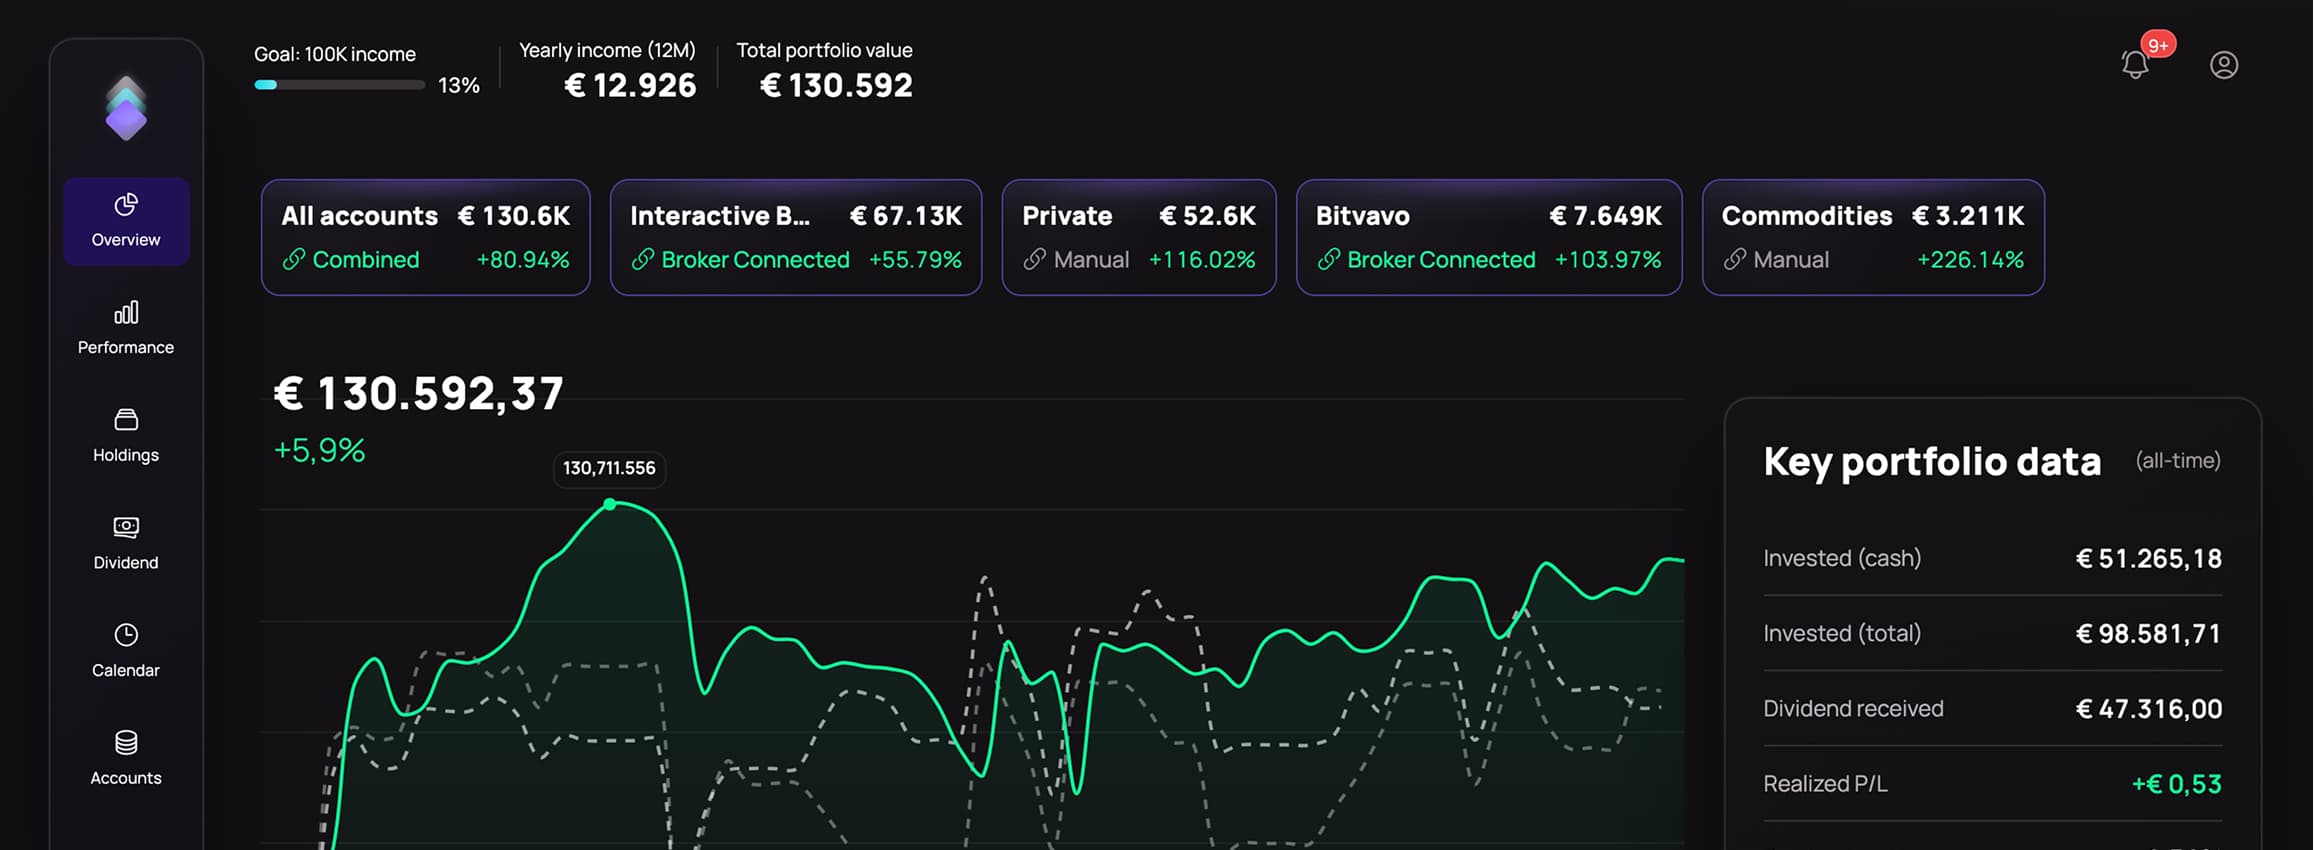This screenshot has height=850, width=2314.
Task: Click the € 47.316,00 value
Action: point(2149,709)
